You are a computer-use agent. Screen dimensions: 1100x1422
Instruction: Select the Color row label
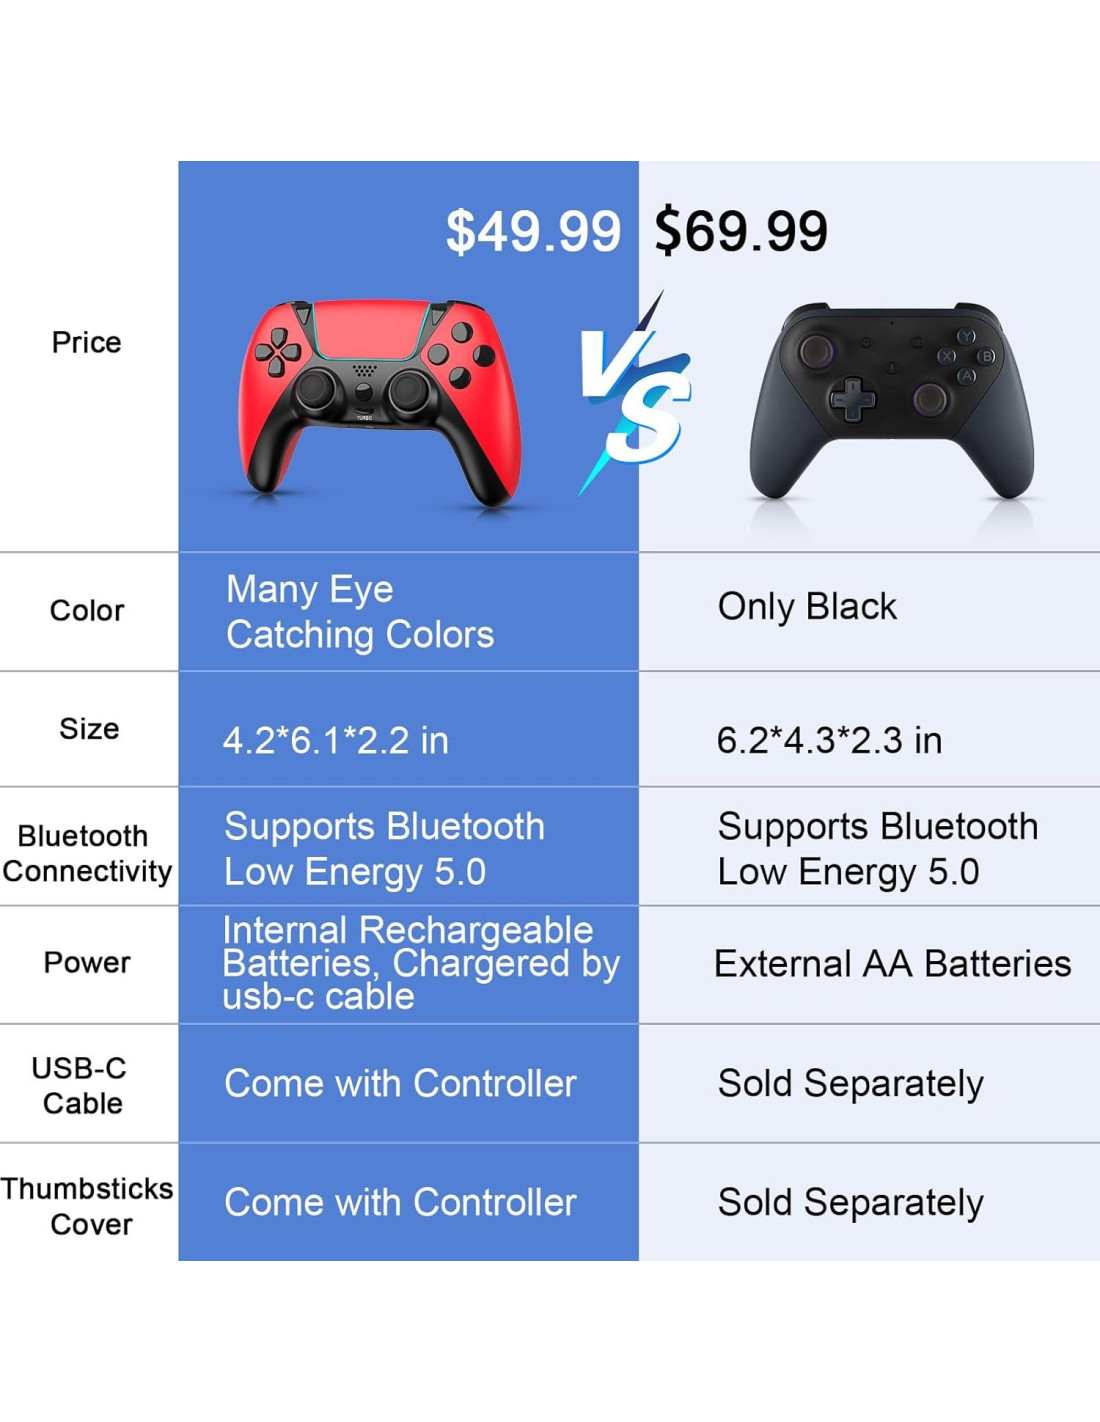click(87, 611)
